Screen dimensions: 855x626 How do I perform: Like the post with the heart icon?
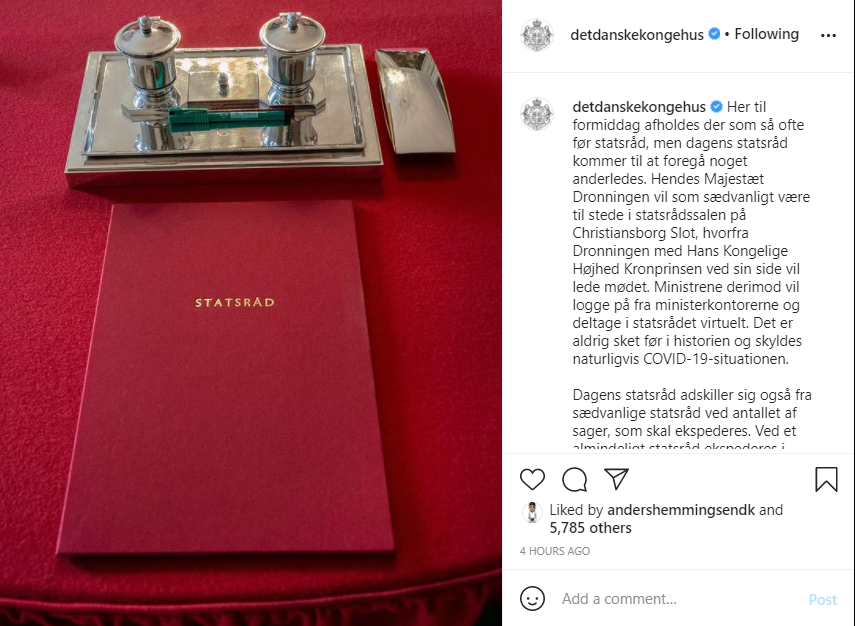[x=532, y=479]
